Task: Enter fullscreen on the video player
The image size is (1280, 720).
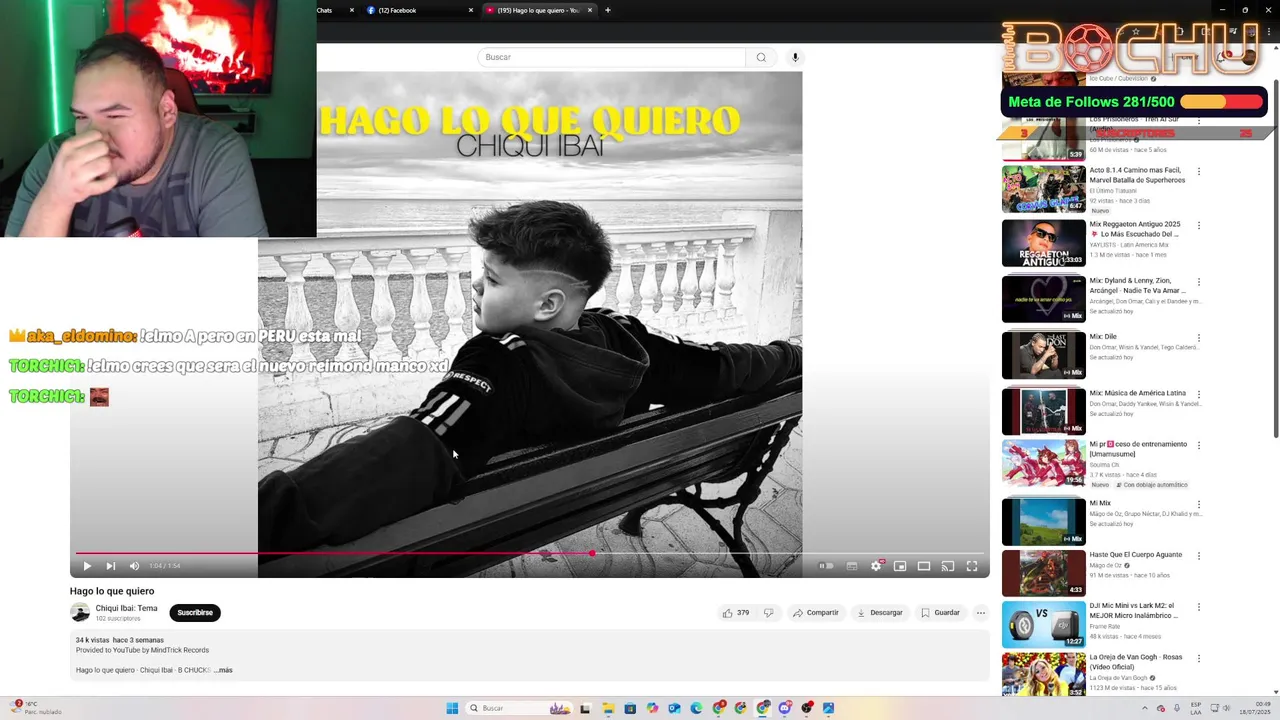Action: tap(972, 566)
